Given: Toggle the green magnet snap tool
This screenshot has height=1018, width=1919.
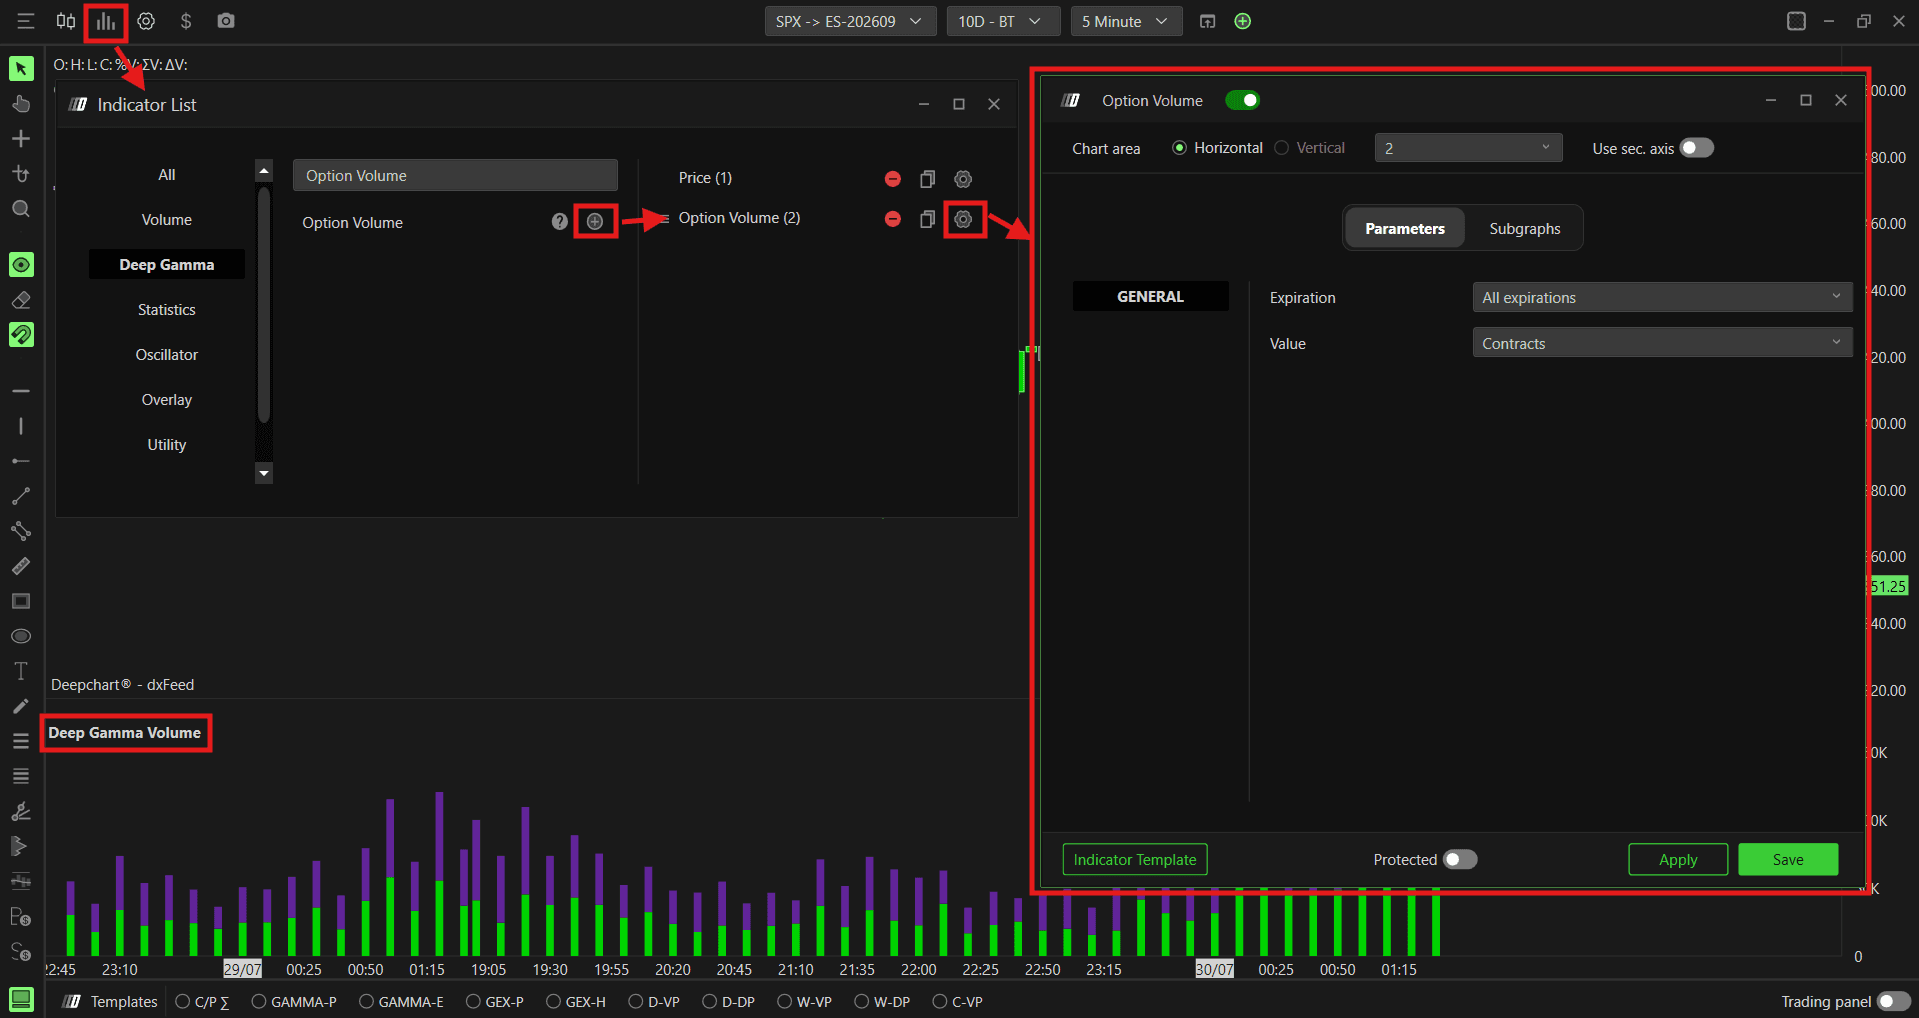Looking at the screenshot, I should tap(21, 334).
